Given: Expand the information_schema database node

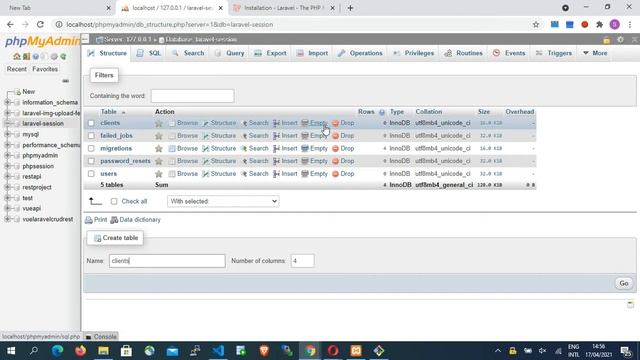Looking at the screenshot, I should pos(7,102).
